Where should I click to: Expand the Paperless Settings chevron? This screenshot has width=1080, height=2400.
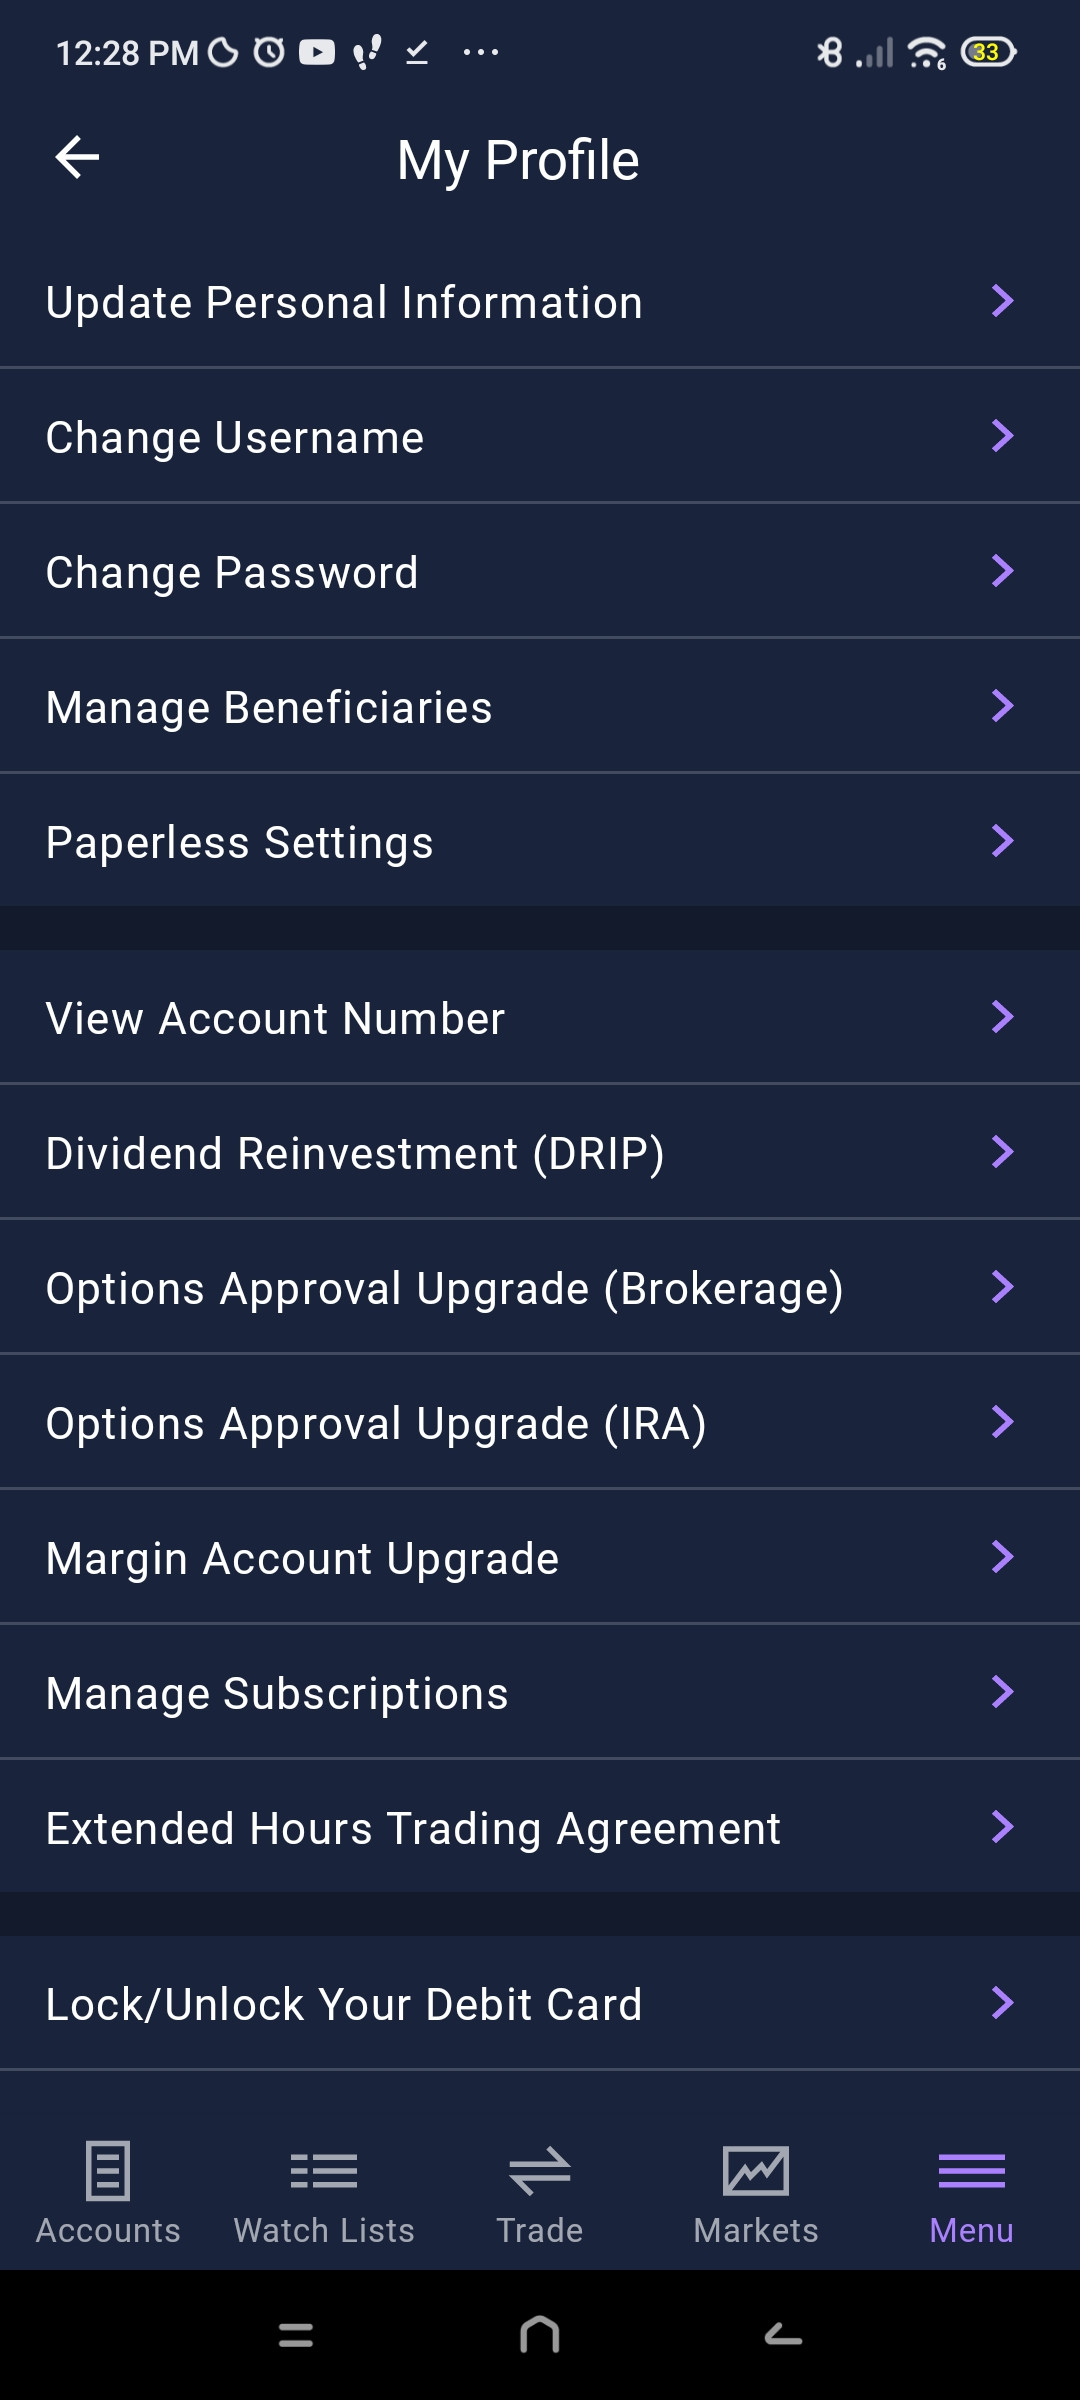pos(1002,841)
